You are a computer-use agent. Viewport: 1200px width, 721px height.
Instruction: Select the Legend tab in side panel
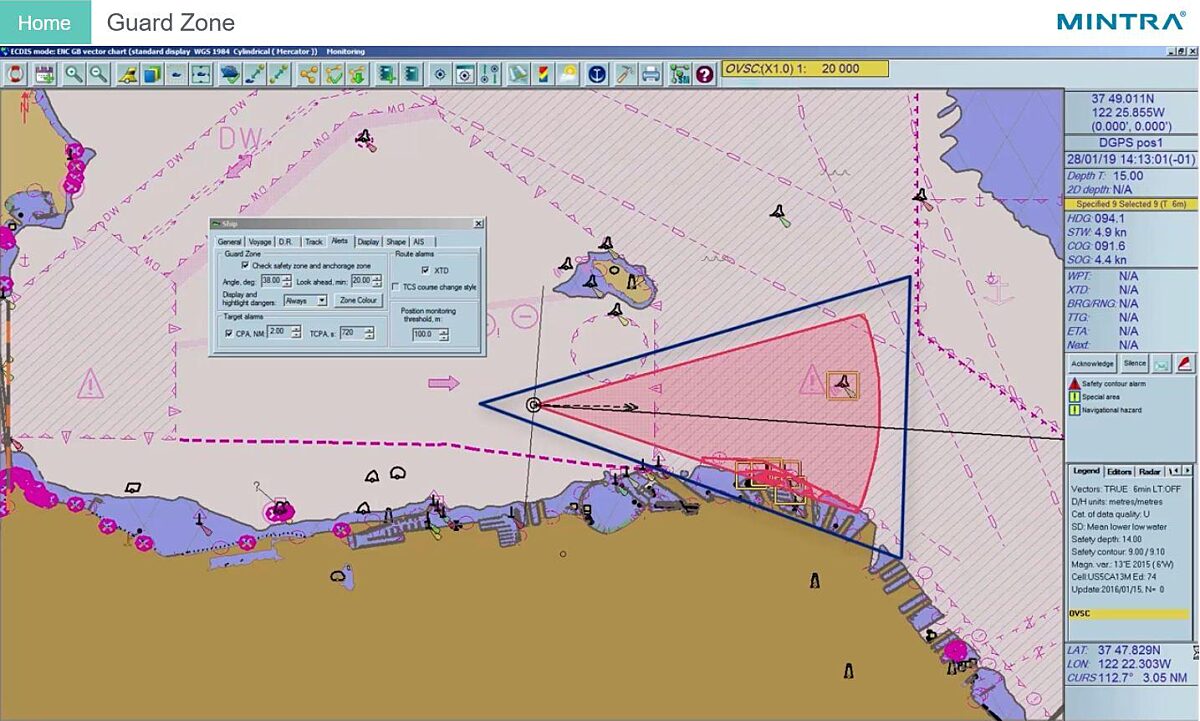click(1086, 471)
